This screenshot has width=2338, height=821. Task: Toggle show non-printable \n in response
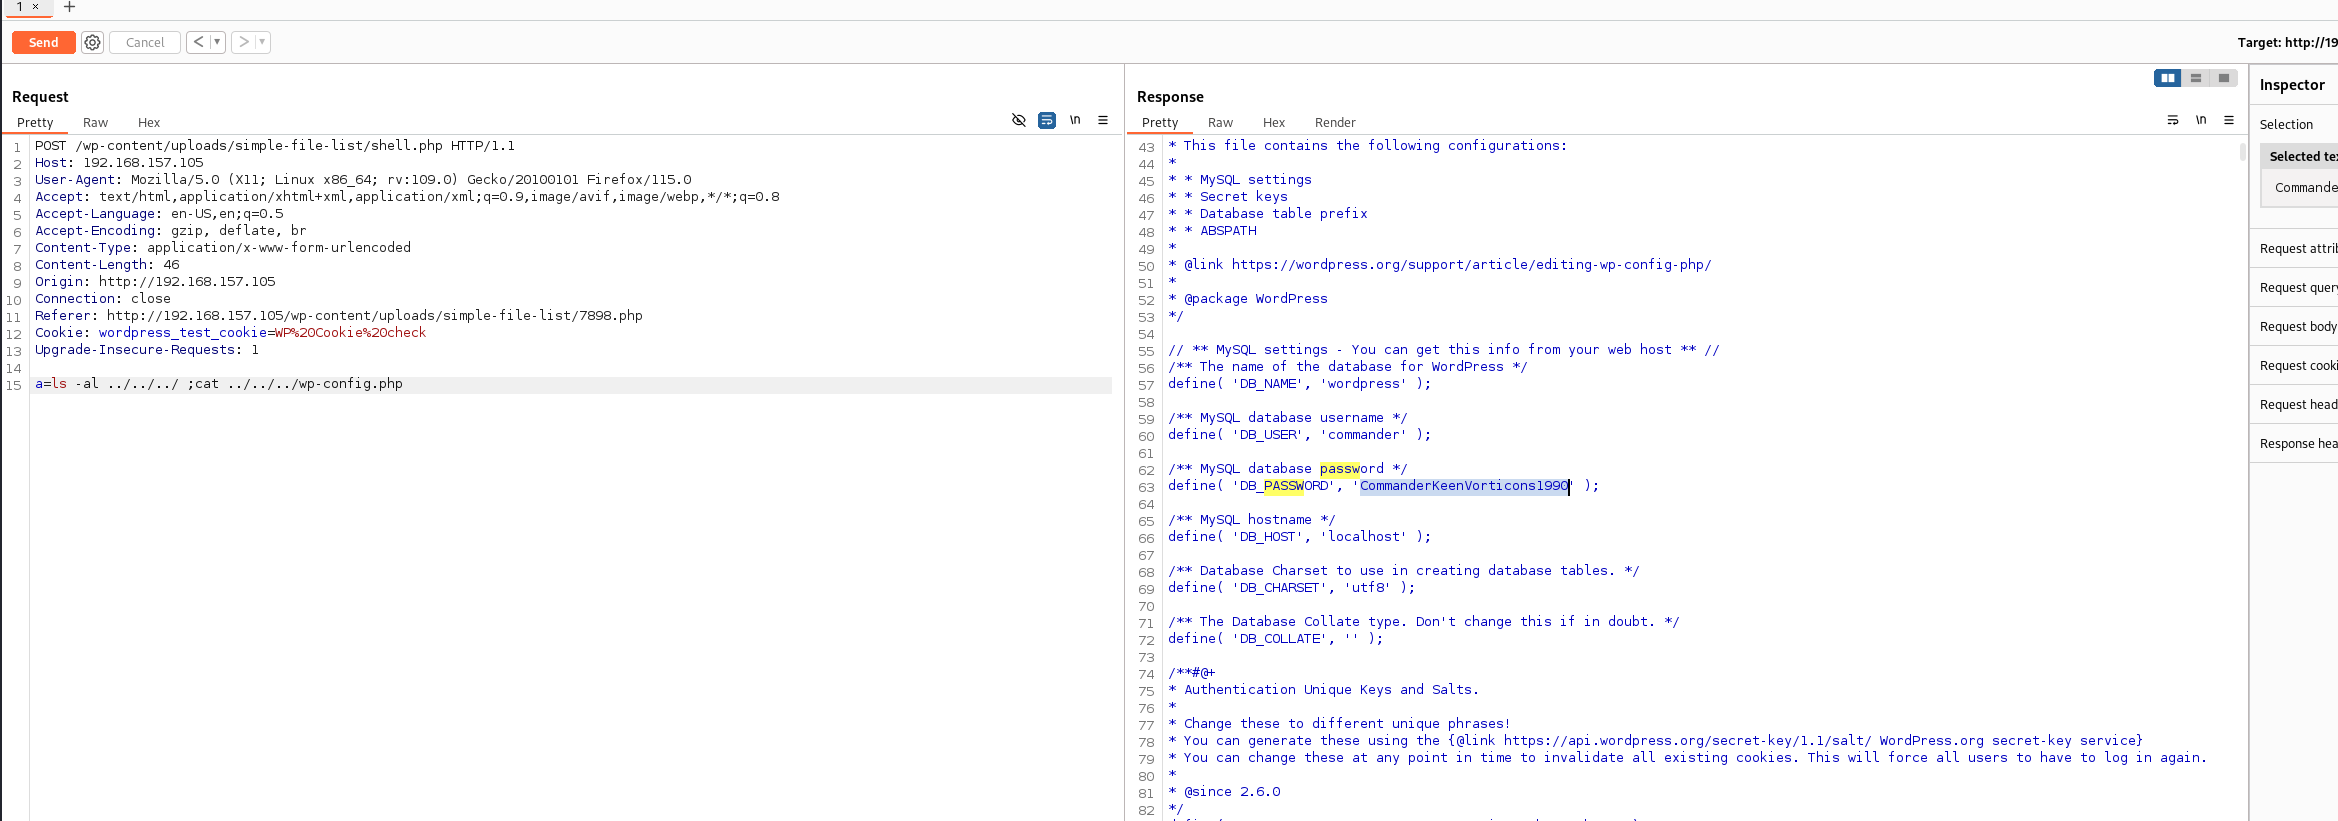point(2201,120)
